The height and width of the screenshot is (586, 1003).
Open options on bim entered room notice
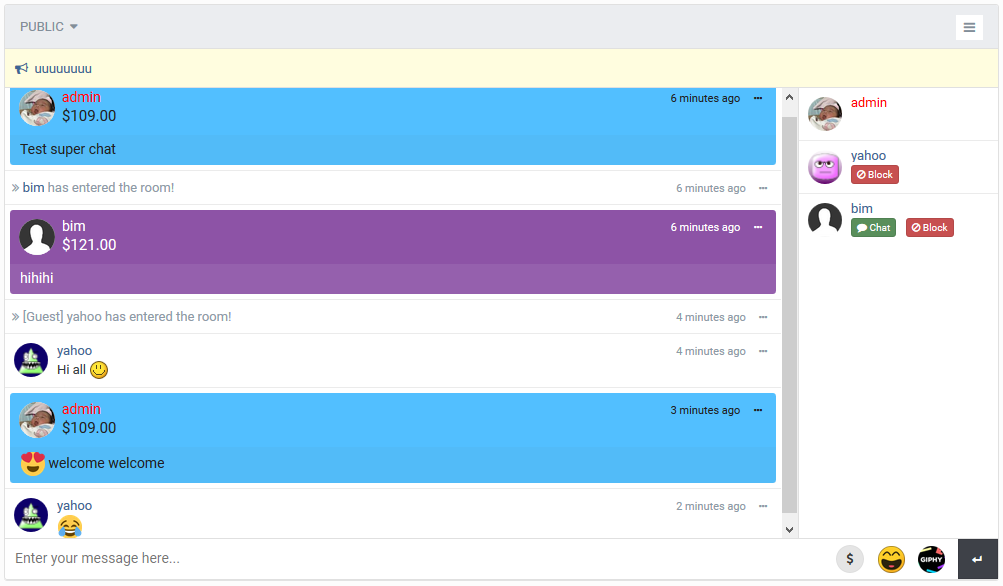(763, 188)
